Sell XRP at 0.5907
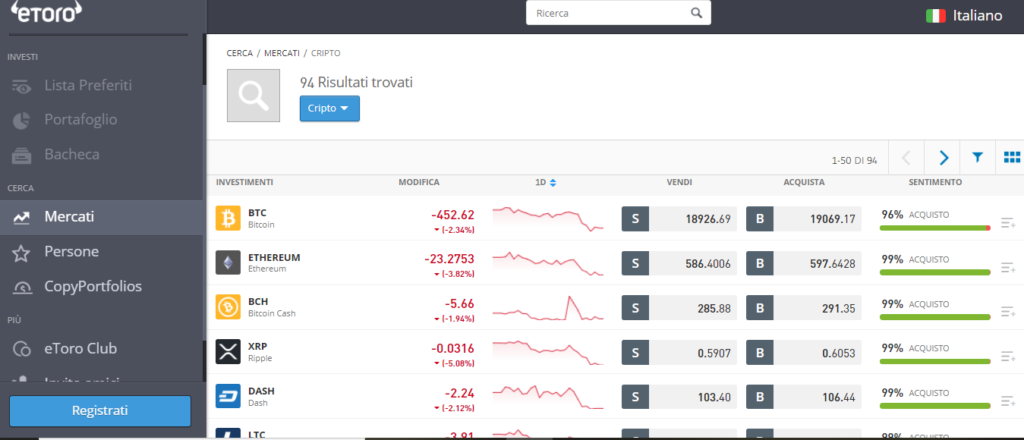The image size is (1024, 440). (x=679, y=353)
